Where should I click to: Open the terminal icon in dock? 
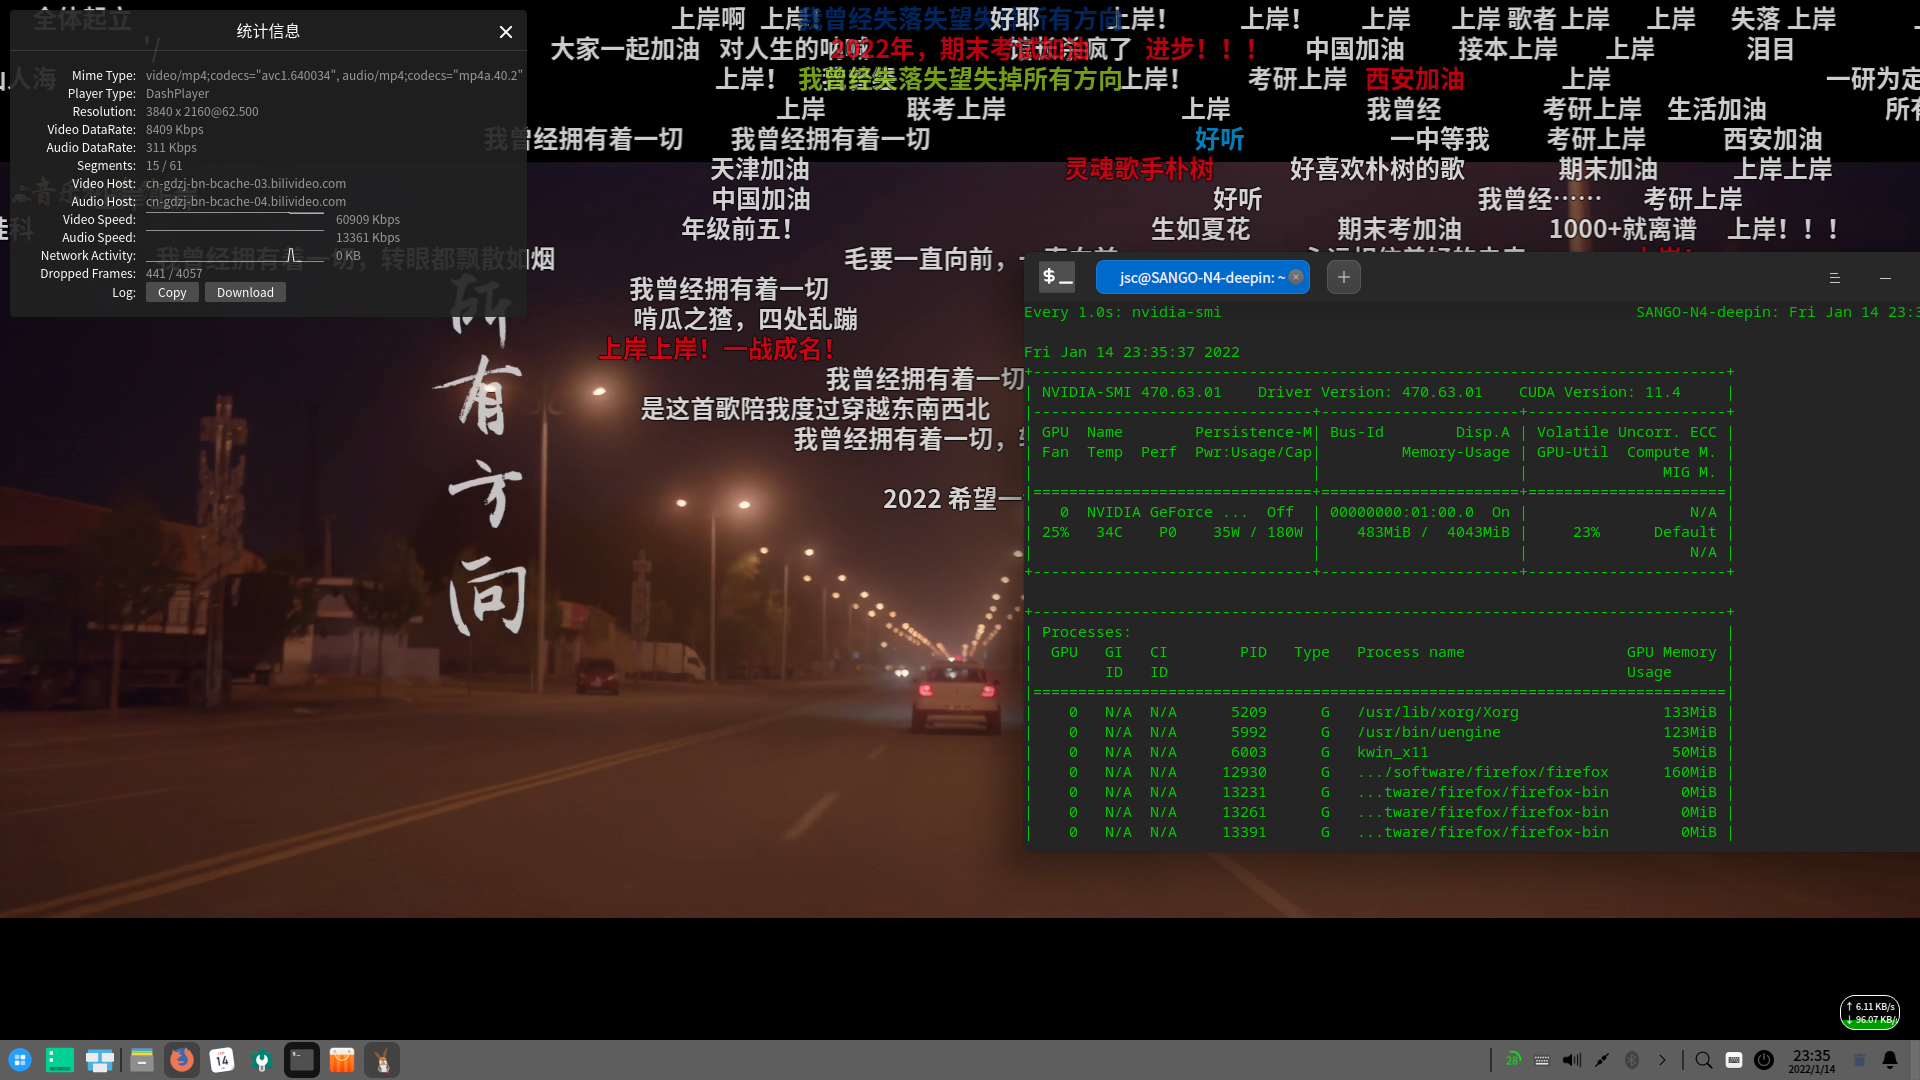point(302,1060)
